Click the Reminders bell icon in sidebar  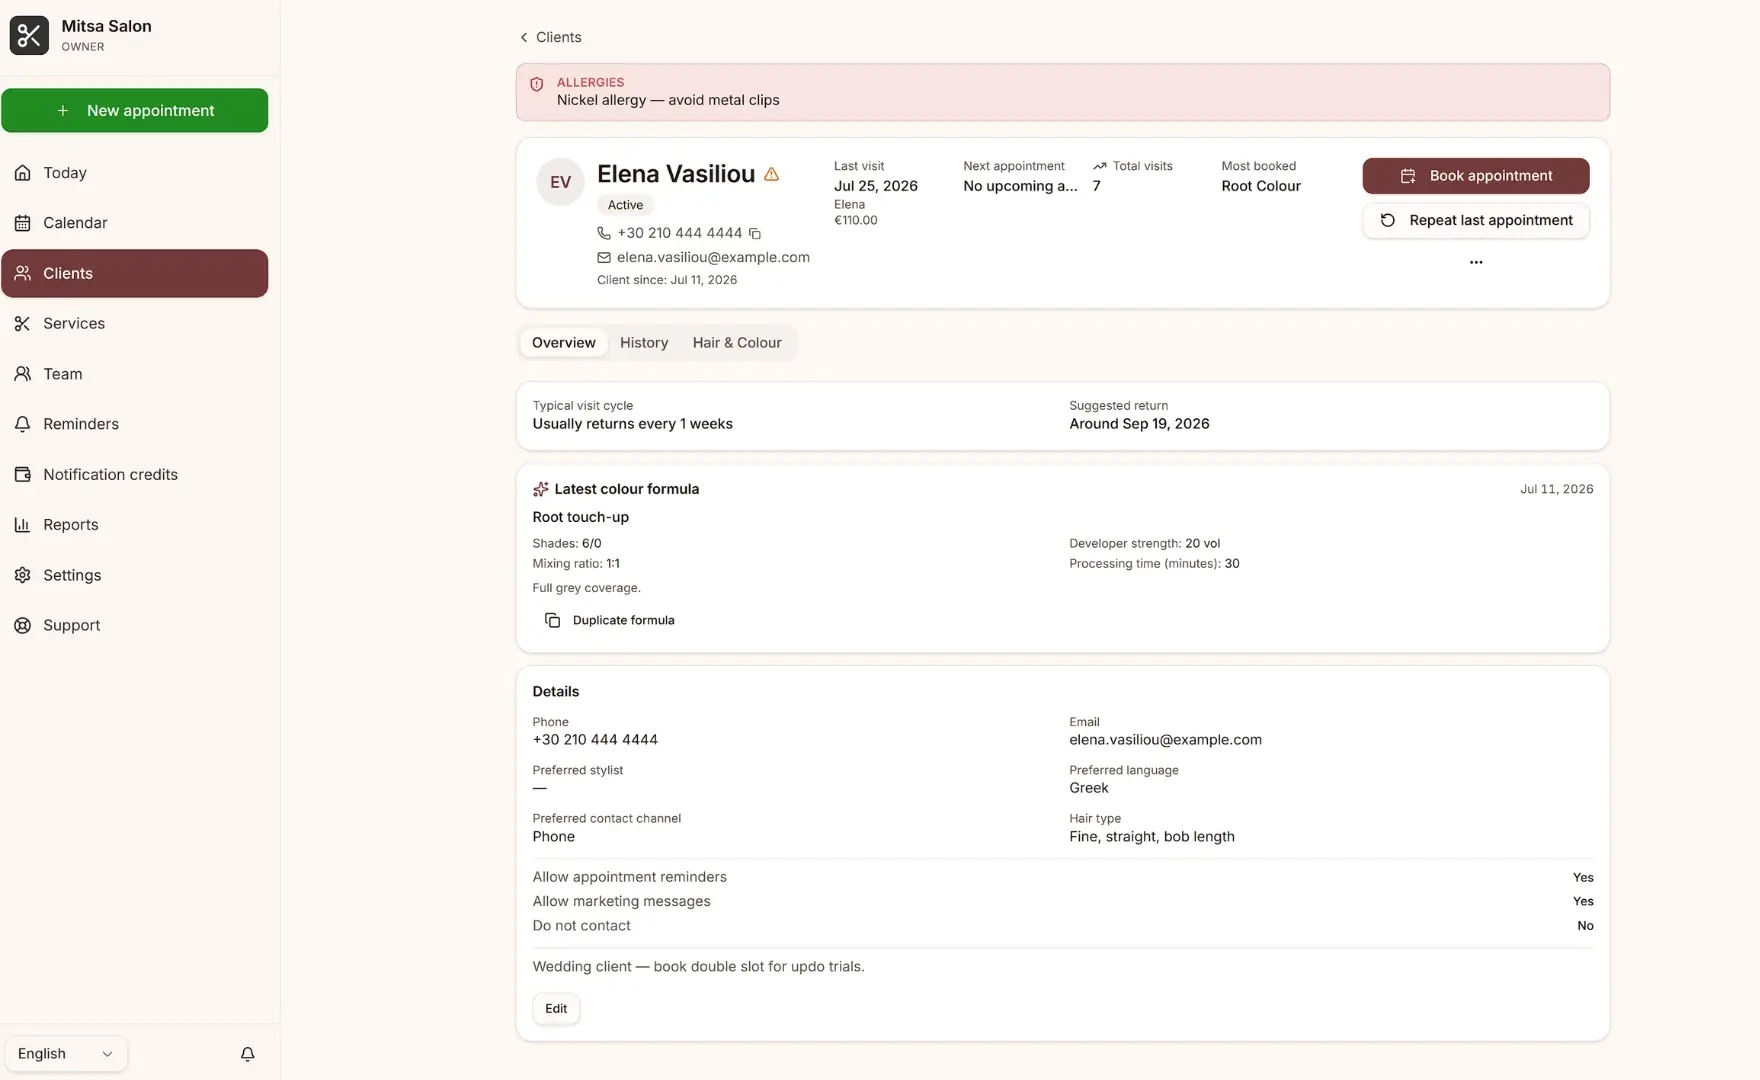pos(22,424)
